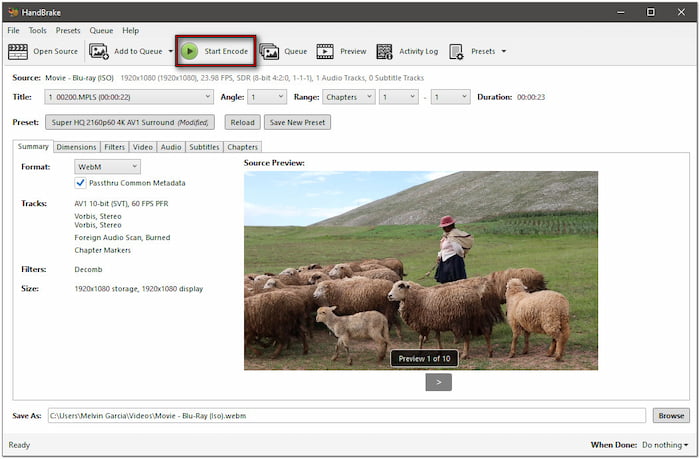Click the next preview arrow button
This screenshot has height=459, width=700.
click(x=438, y=382)
